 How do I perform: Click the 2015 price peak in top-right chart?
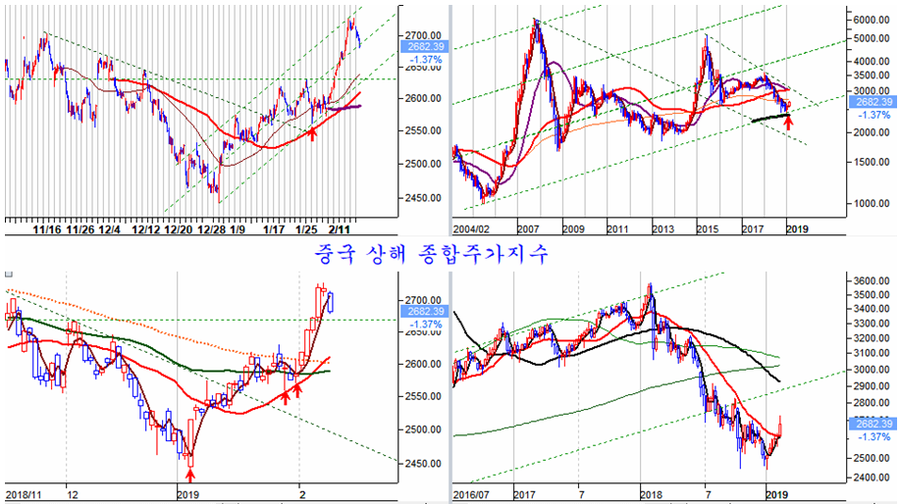point(706,38)
